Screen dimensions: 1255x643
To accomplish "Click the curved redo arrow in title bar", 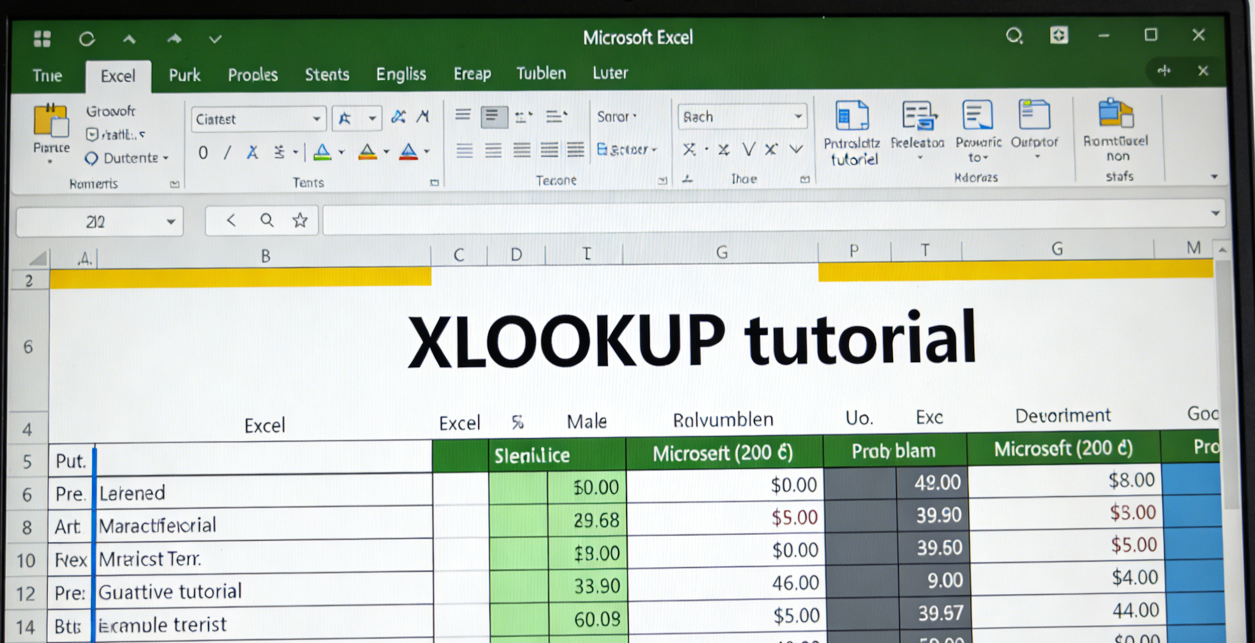I will pyautogui.click(x=174, y=39).
